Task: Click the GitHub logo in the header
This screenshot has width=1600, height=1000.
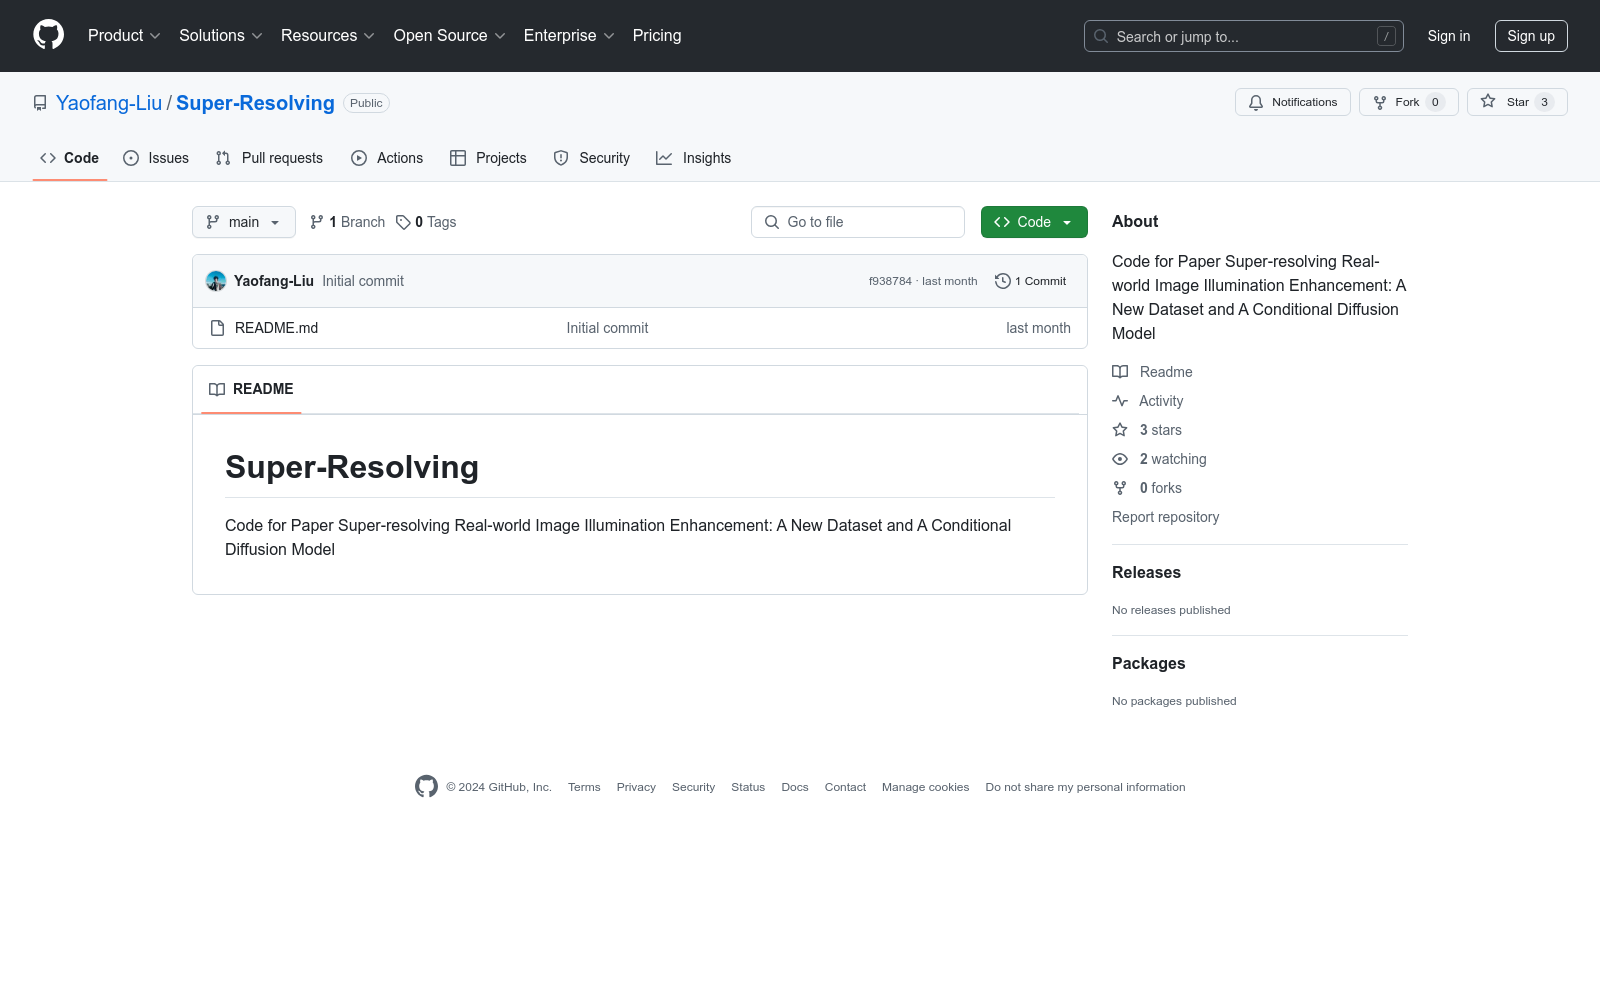Action: (48, 35)
